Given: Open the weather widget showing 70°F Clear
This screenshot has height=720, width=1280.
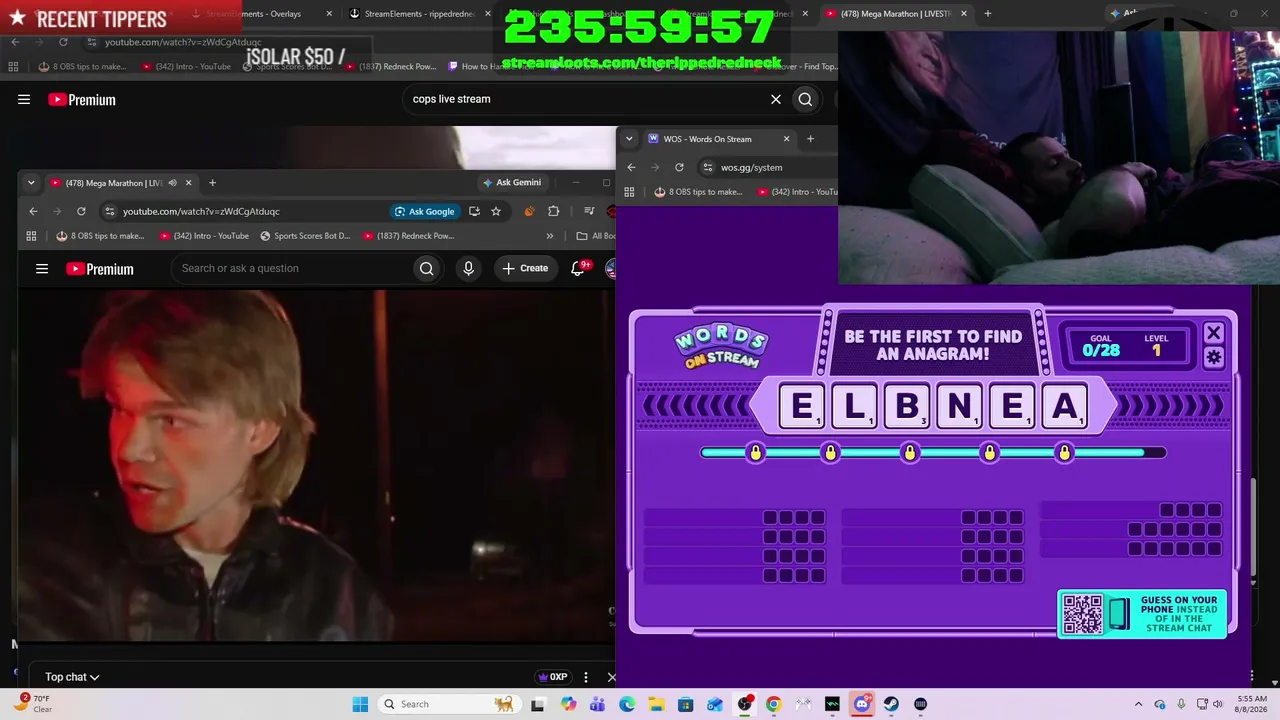Looking at the screenshot, I should 34,704.
